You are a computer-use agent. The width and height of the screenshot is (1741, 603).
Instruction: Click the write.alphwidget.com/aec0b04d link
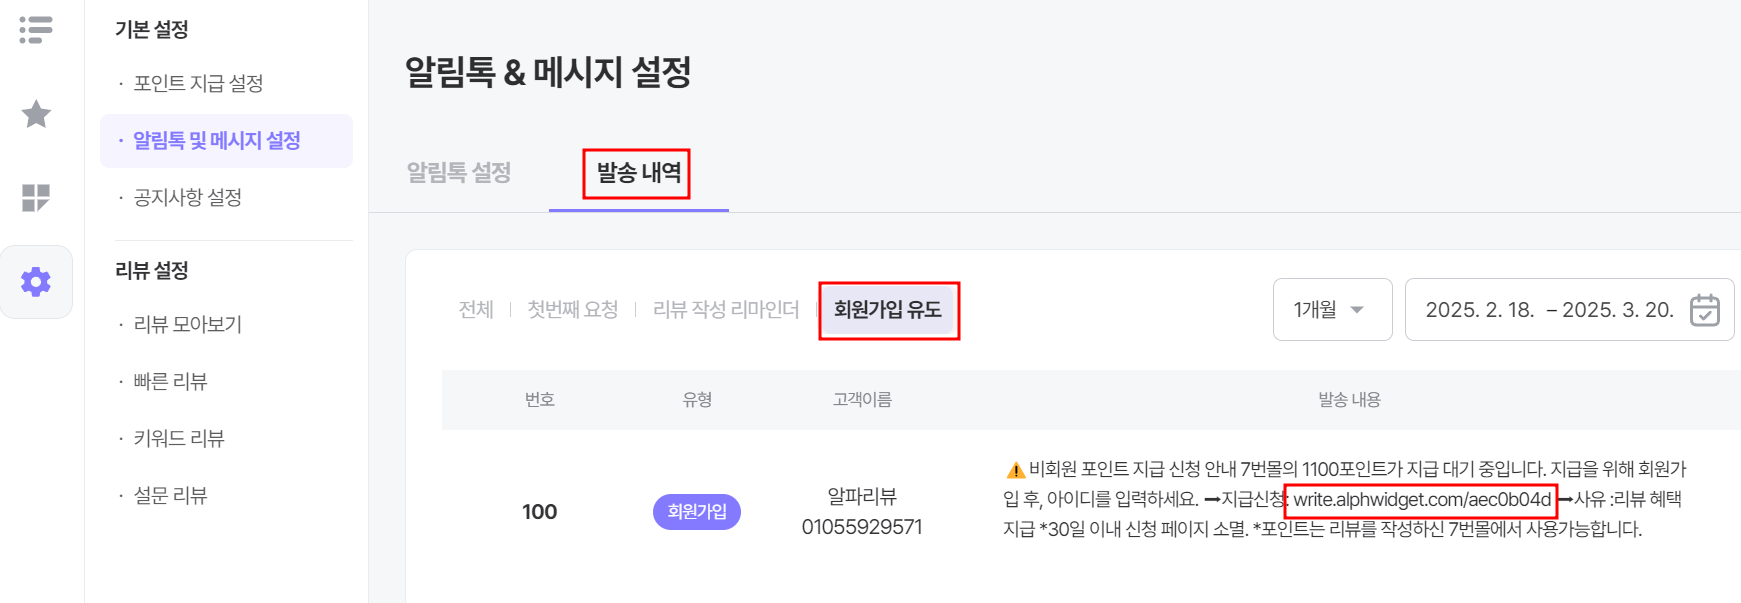1422,499
